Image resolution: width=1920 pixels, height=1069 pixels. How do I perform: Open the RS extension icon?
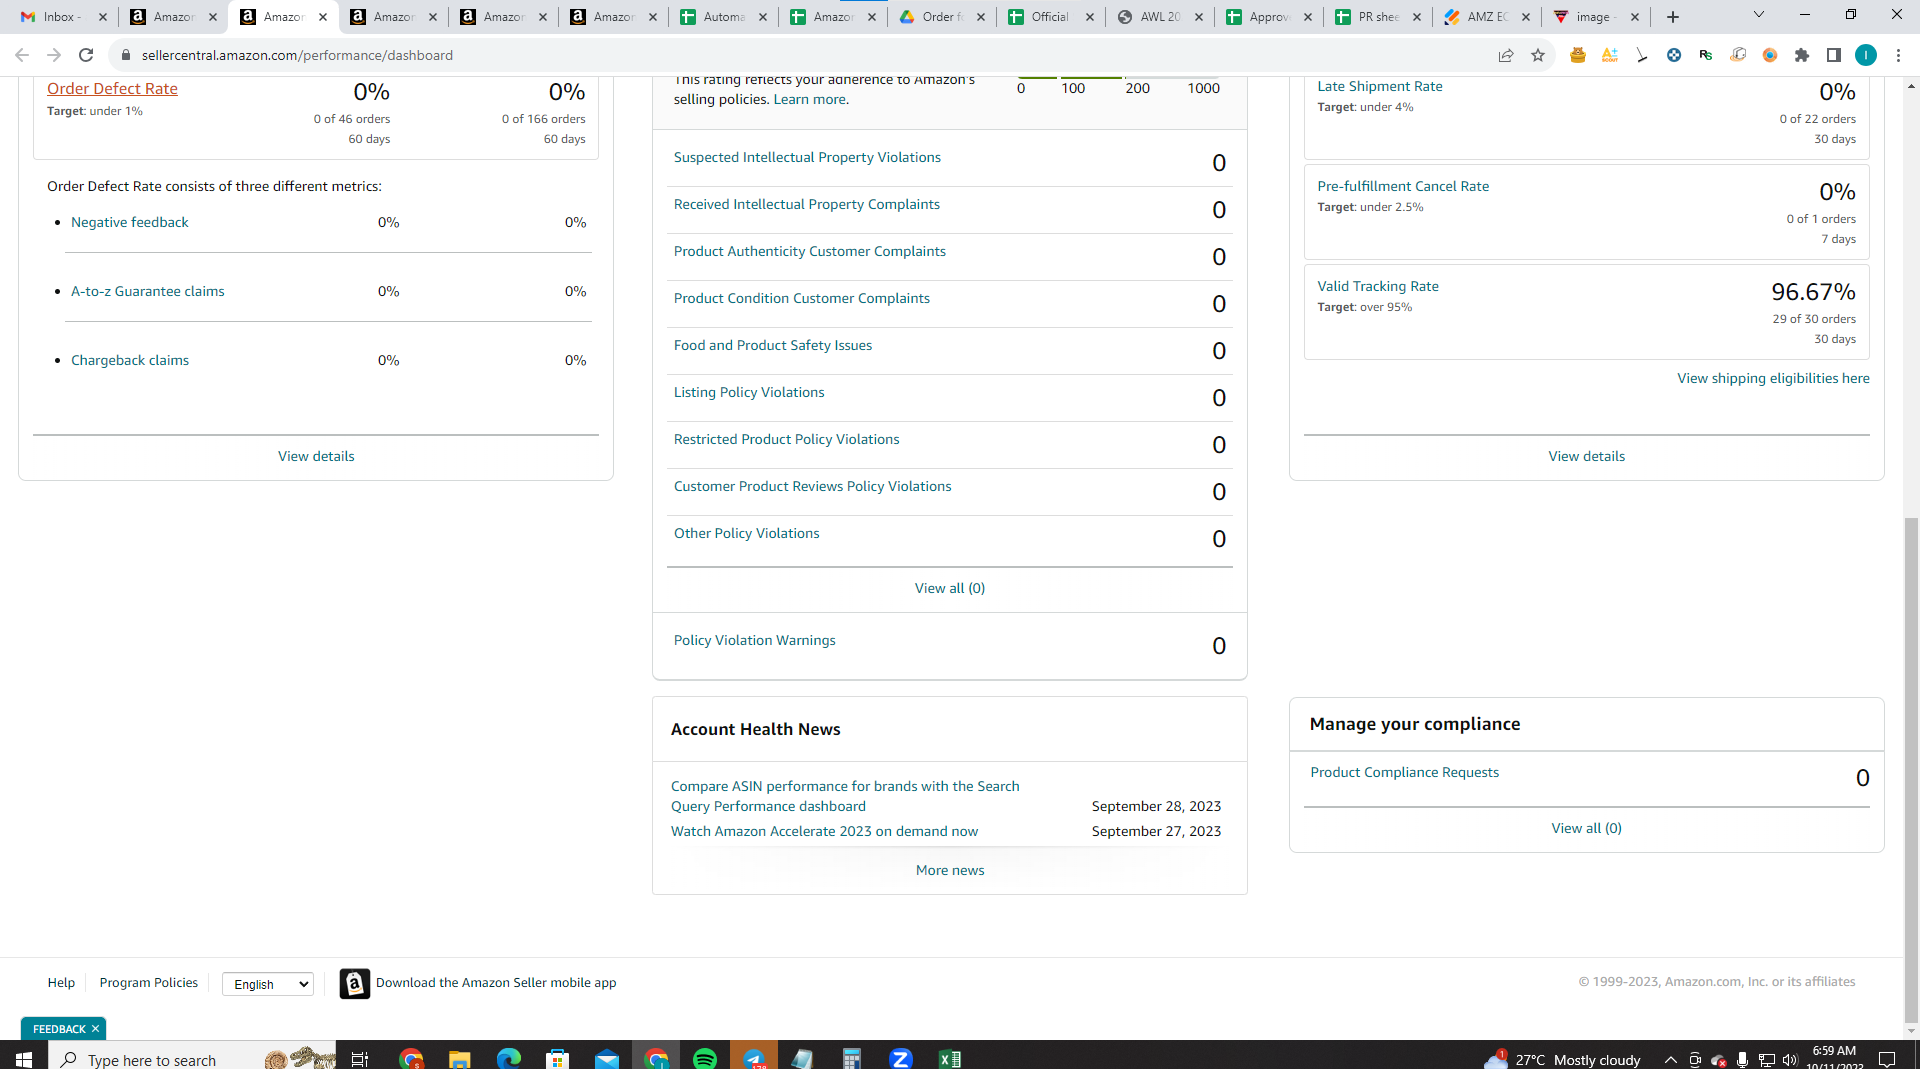1706,55
